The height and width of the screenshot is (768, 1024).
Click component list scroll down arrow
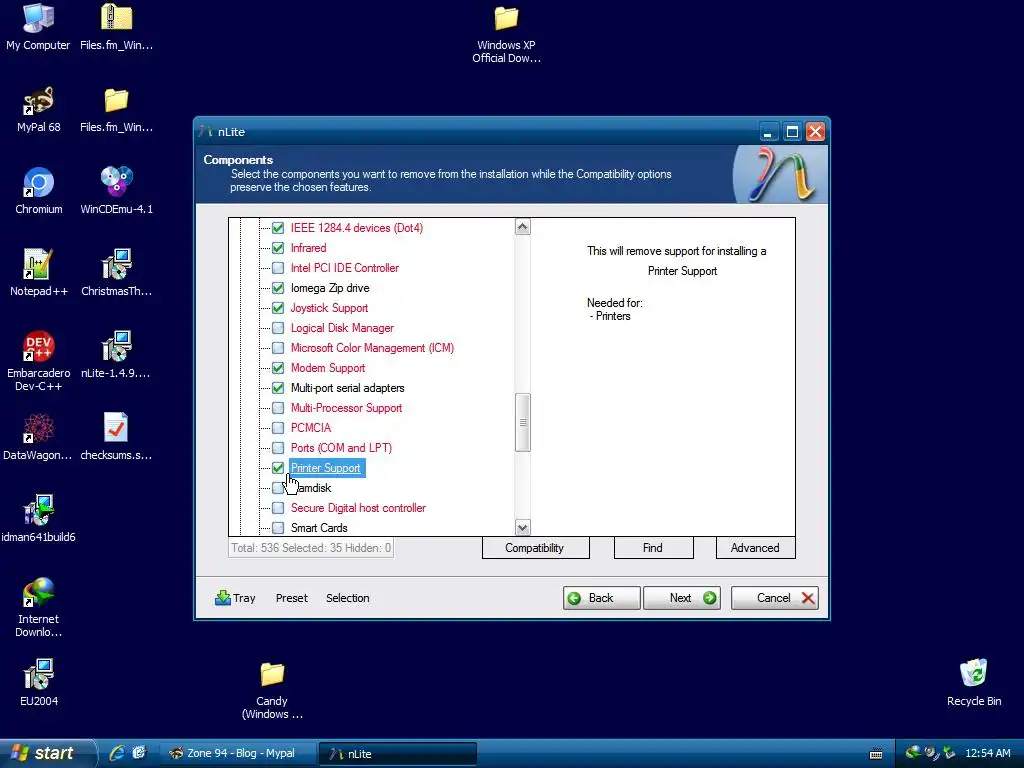click(522, 527)
